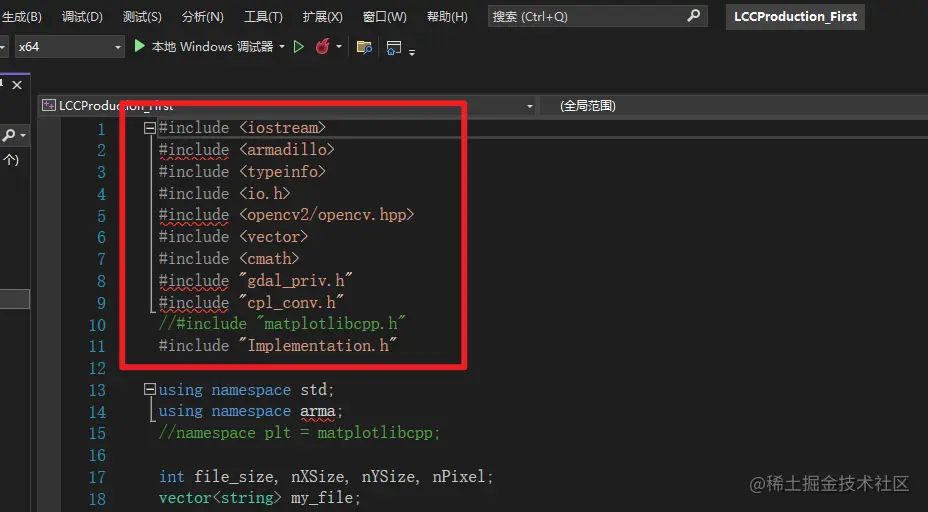This screenshot has height=512, width=928.
Task: Click the find in files folder icon
Action: coord(365,47)
